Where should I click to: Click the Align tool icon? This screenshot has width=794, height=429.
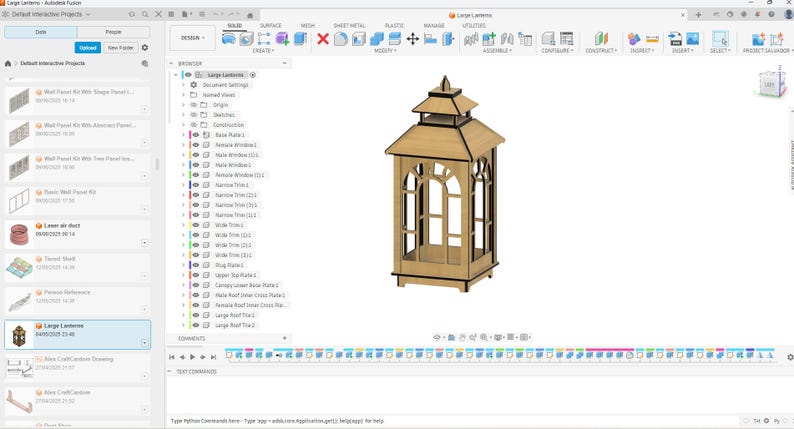coord(430,38)
